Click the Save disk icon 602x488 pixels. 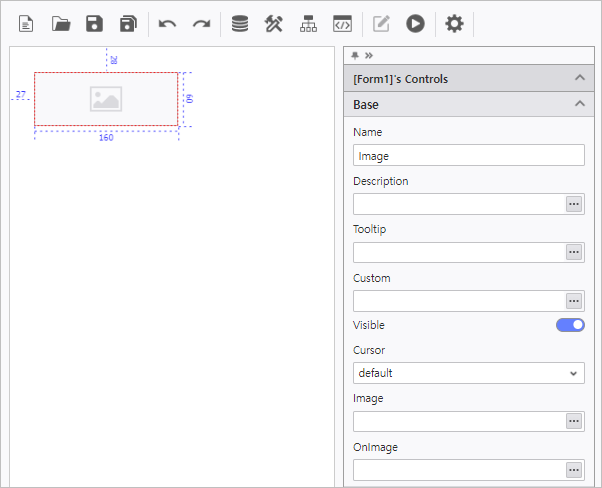pos(94,23)
